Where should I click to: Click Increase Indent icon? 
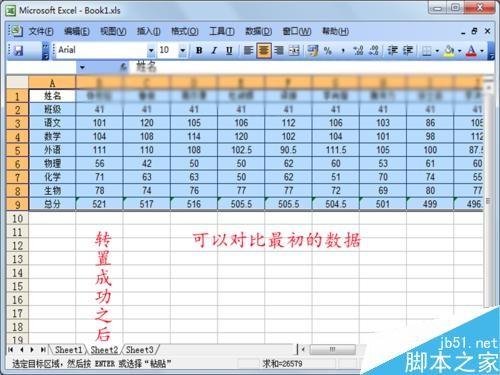[408, 51]
